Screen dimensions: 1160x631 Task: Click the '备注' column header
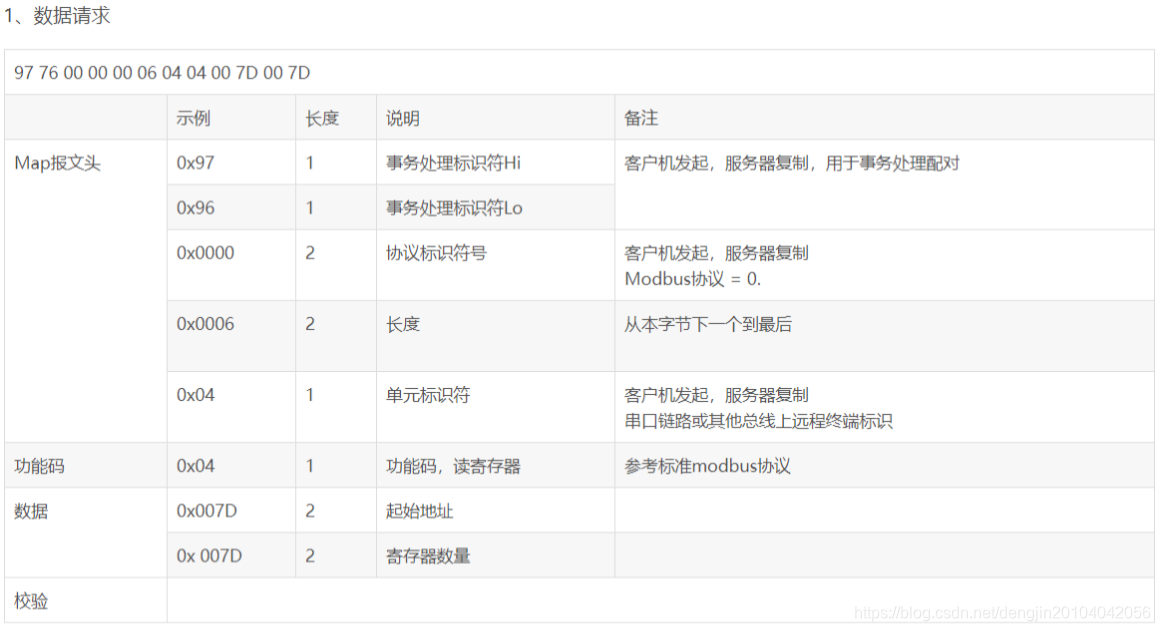pos(641,118)
